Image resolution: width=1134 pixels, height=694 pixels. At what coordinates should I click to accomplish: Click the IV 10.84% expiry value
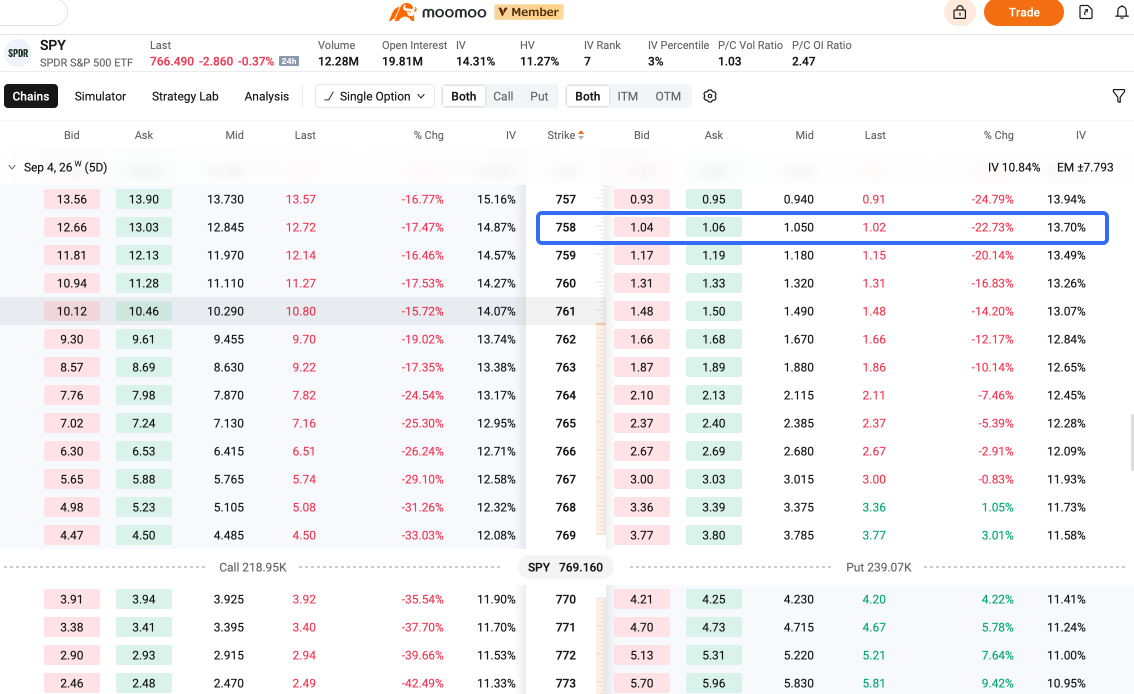point(1014,167)
